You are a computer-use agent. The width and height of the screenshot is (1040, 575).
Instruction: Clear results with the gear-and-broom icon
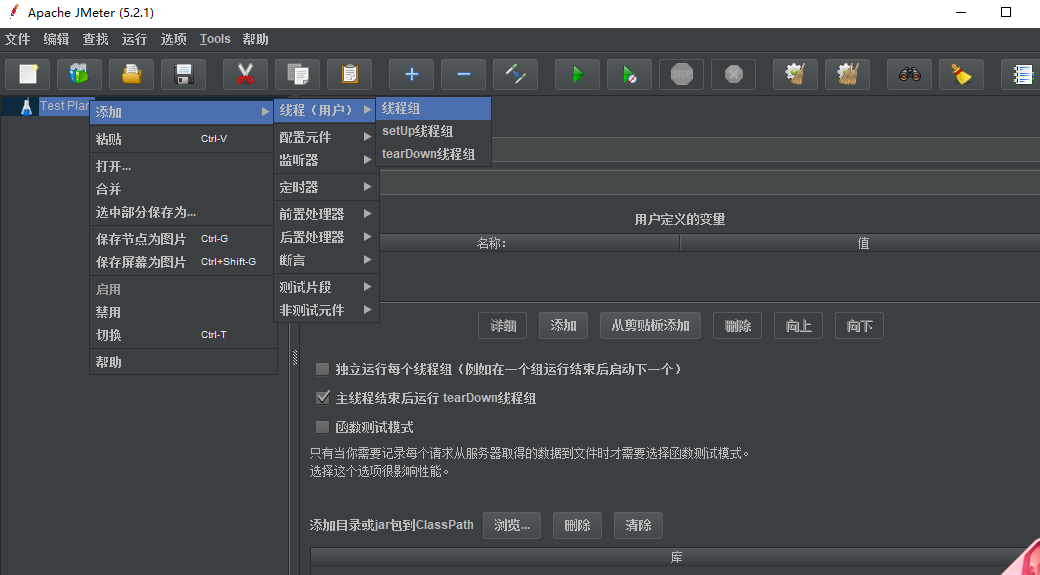795,74
